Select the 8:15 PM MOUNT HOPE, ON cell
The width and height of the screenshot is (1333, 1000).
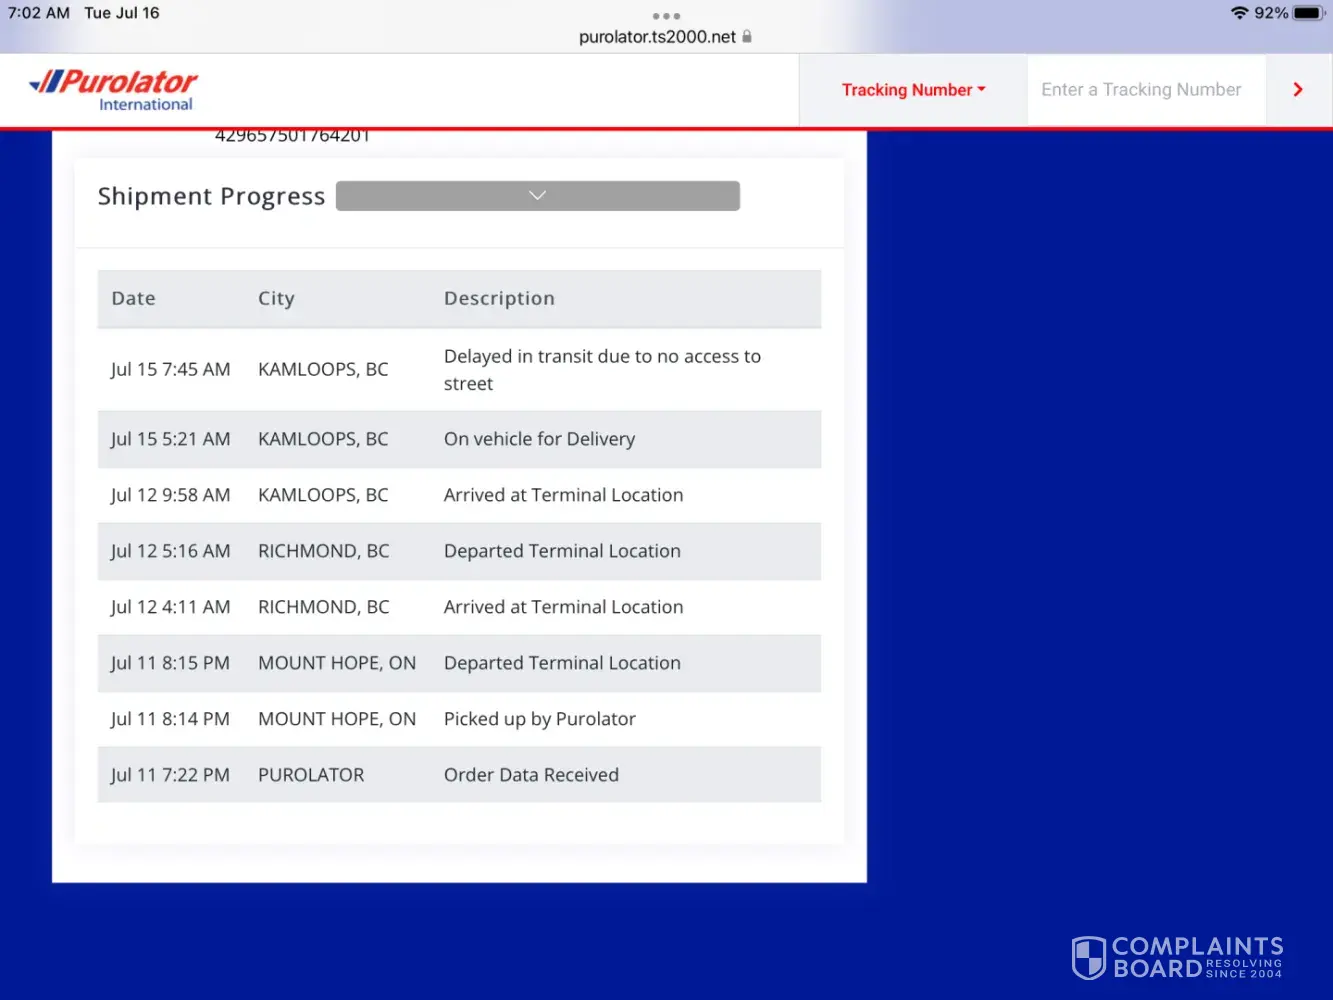[x=337, y=663]
